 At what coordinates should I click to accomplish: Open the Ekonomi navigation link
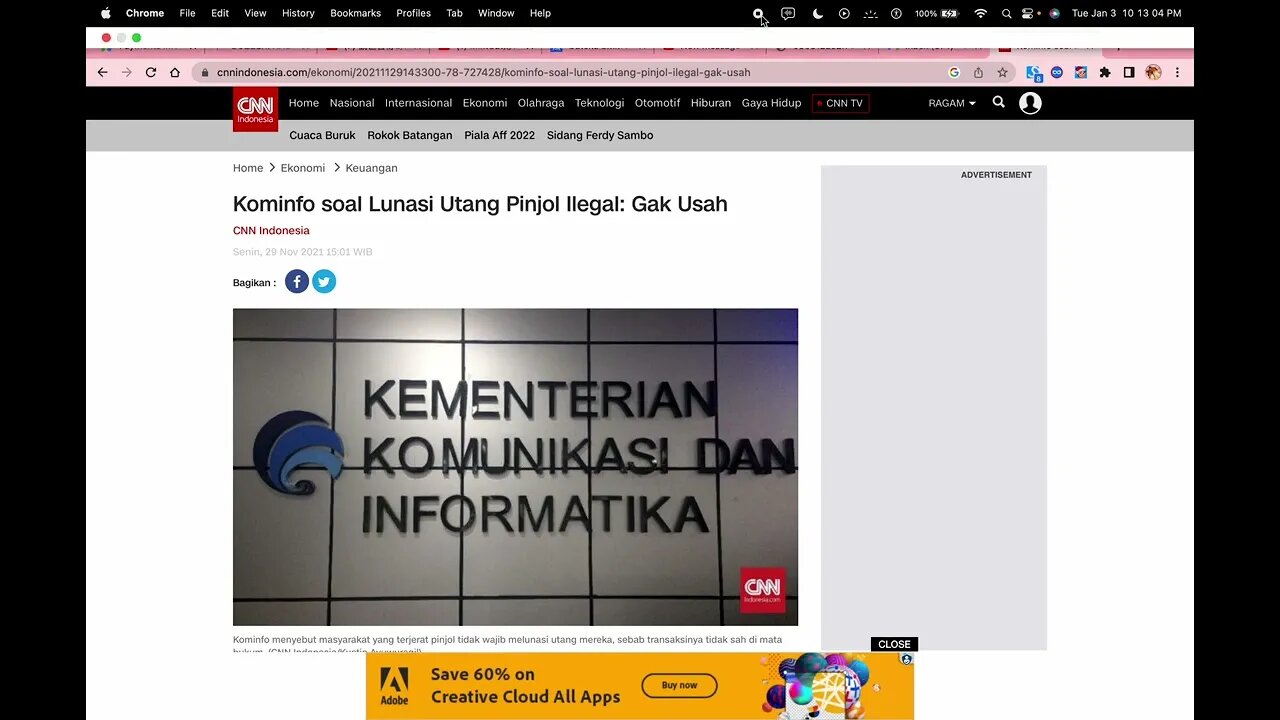pos(485,103)
